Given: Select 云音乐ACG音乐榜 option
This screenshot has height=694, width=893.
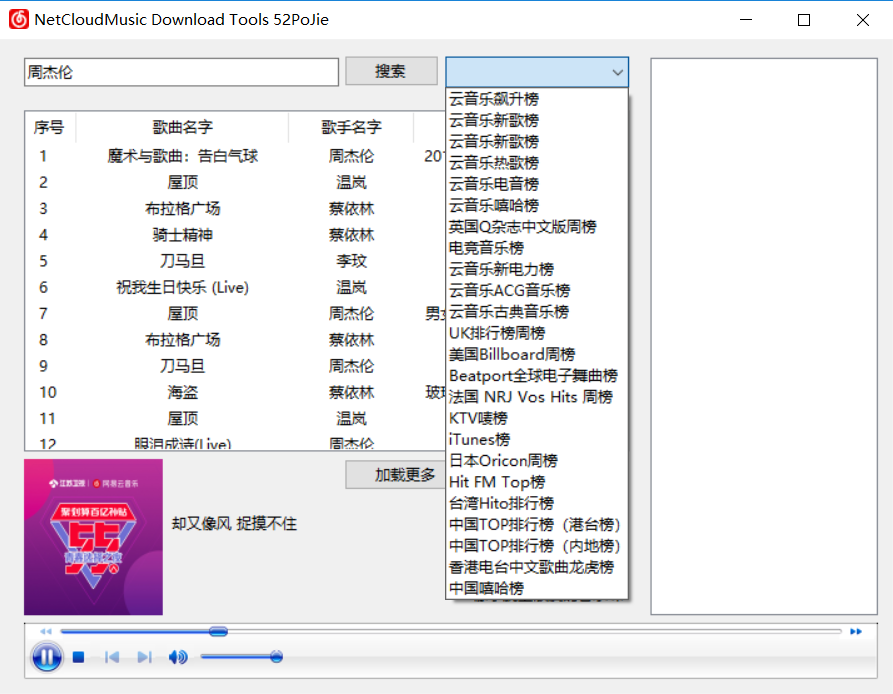Looking at the screenshot, I should click(536, 290).
